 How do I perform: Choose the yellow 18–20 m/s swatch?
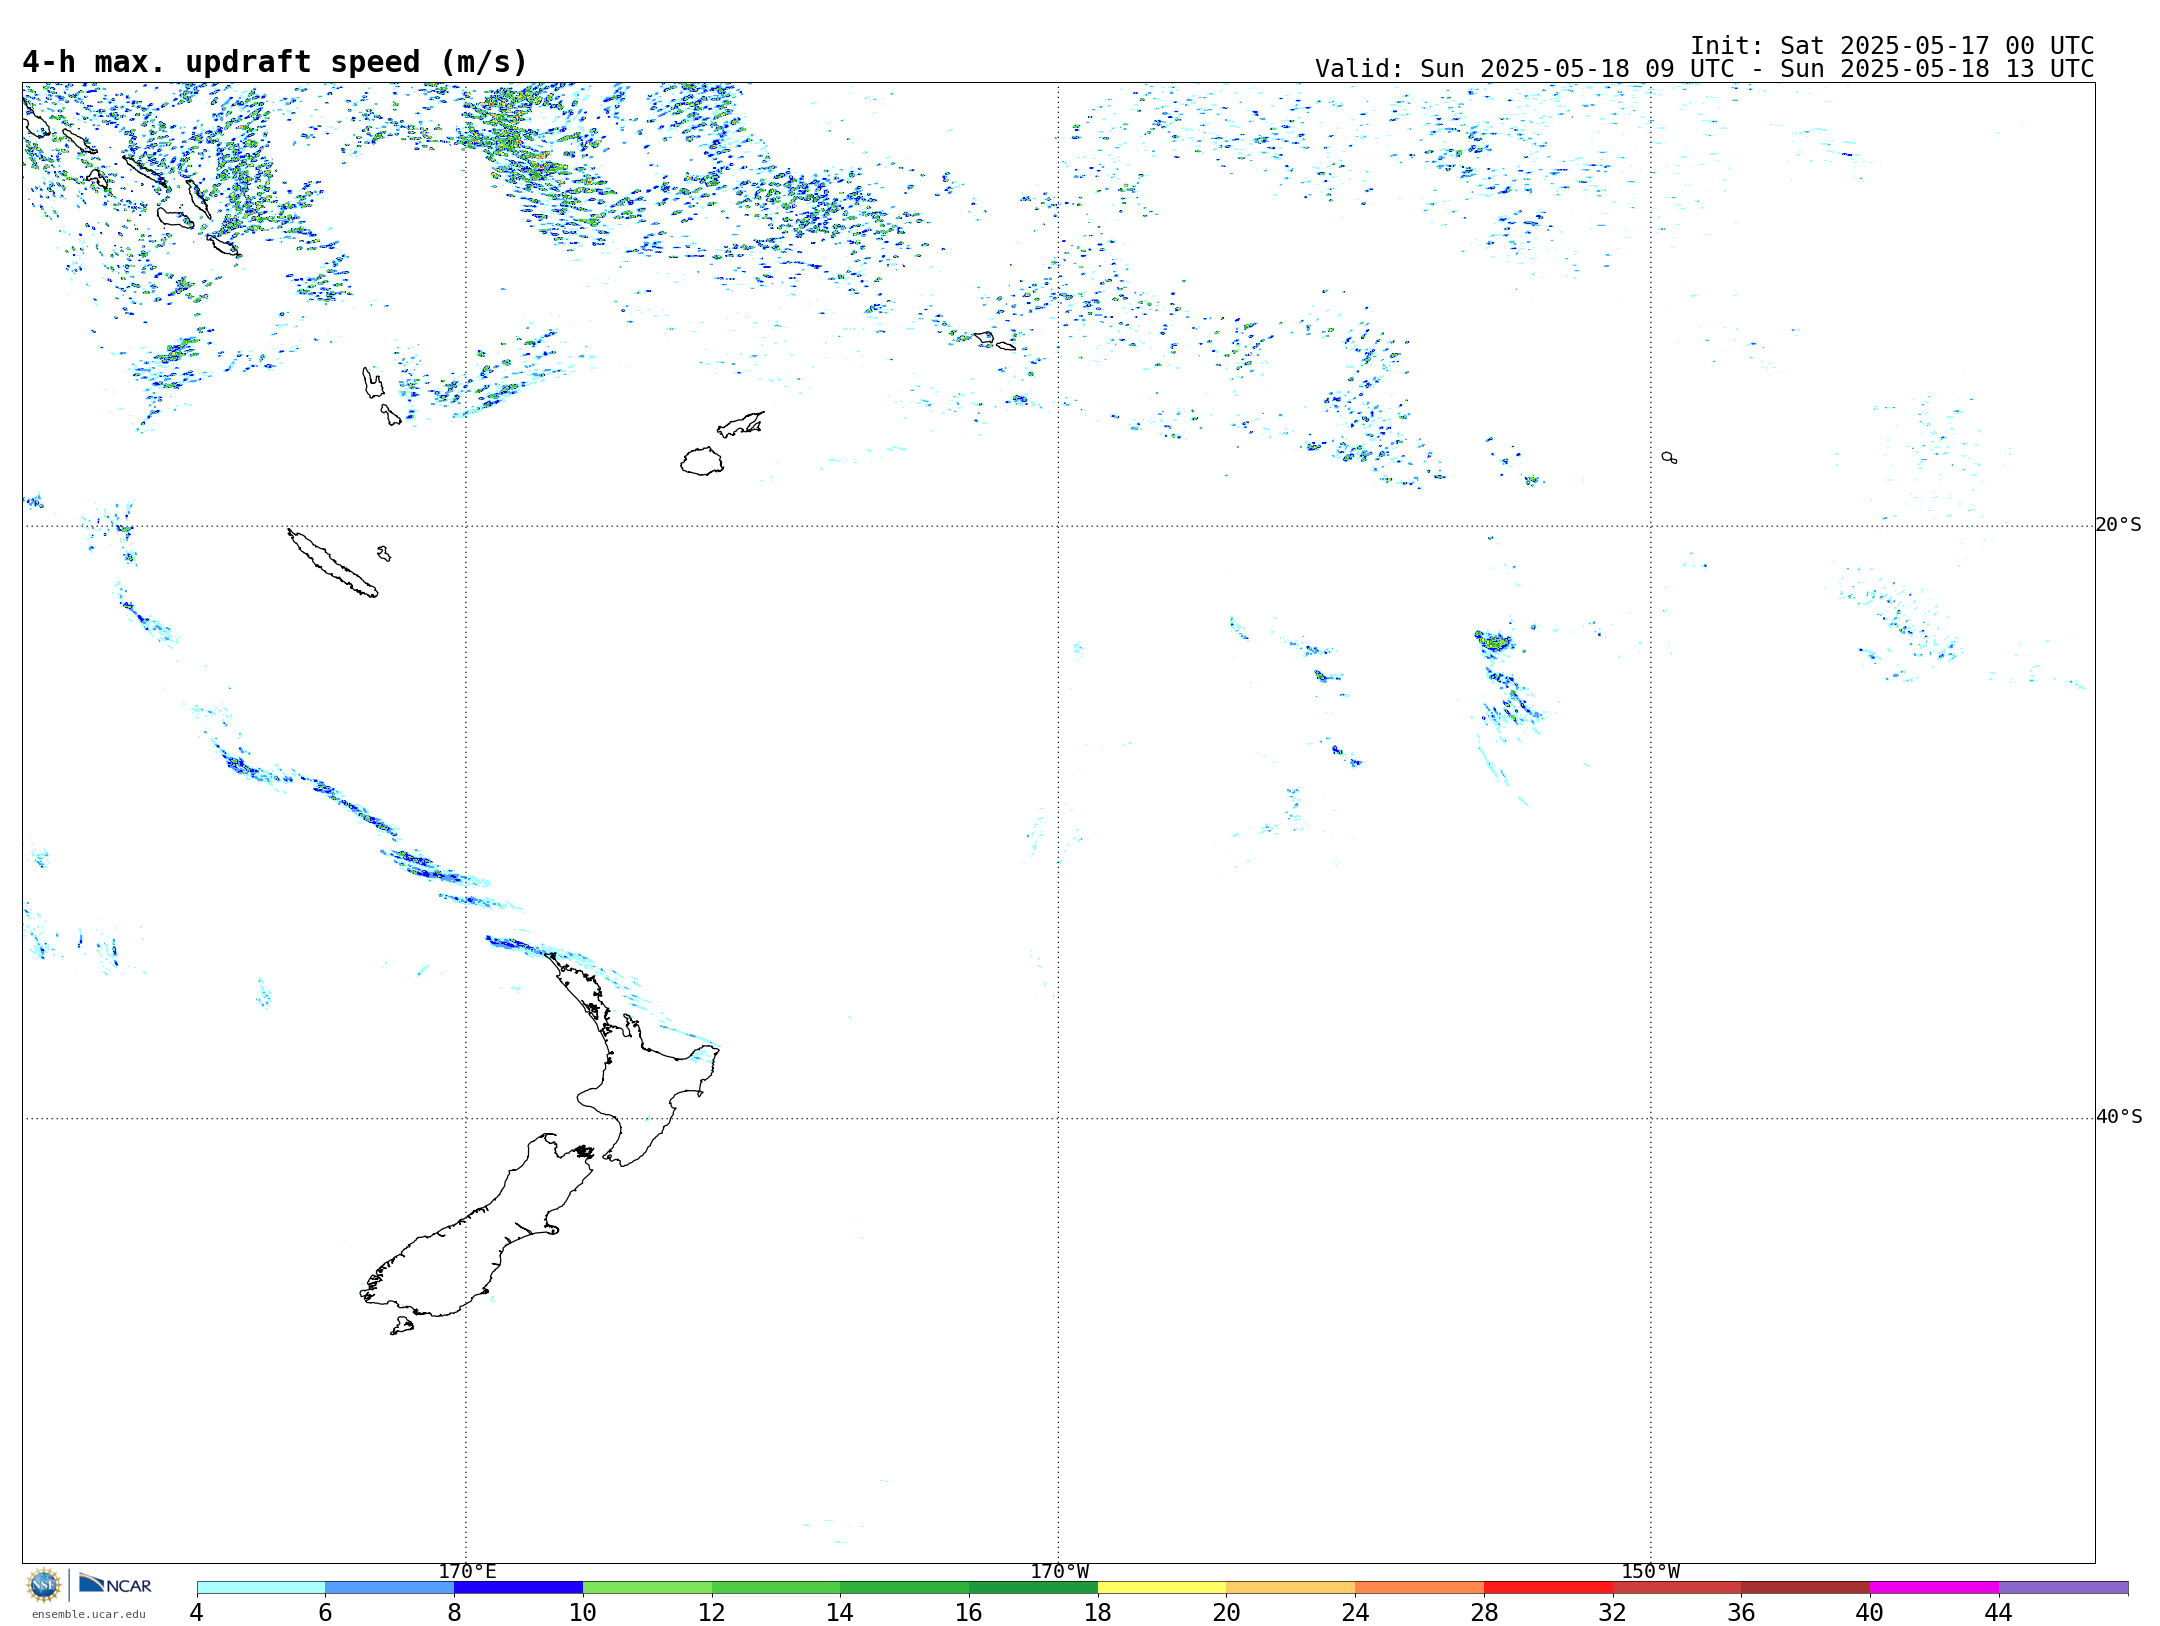tap(1162, 1588)
